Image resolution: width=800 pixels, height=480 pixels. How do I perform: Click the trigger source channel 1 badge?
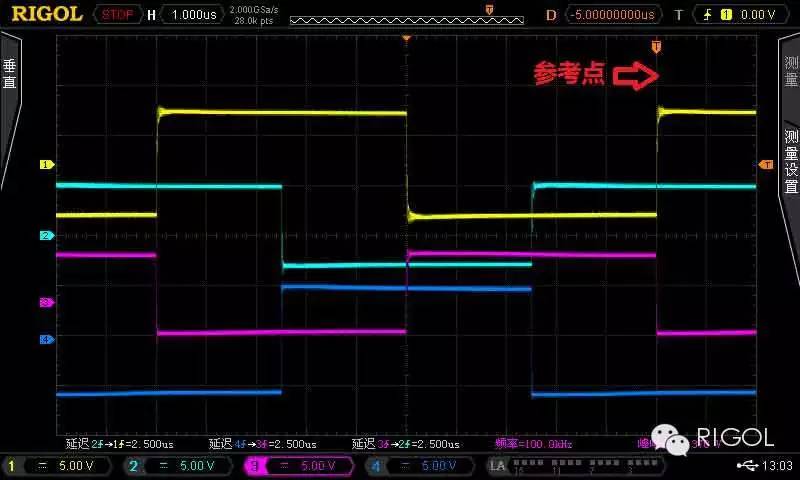tap(725, 15)
